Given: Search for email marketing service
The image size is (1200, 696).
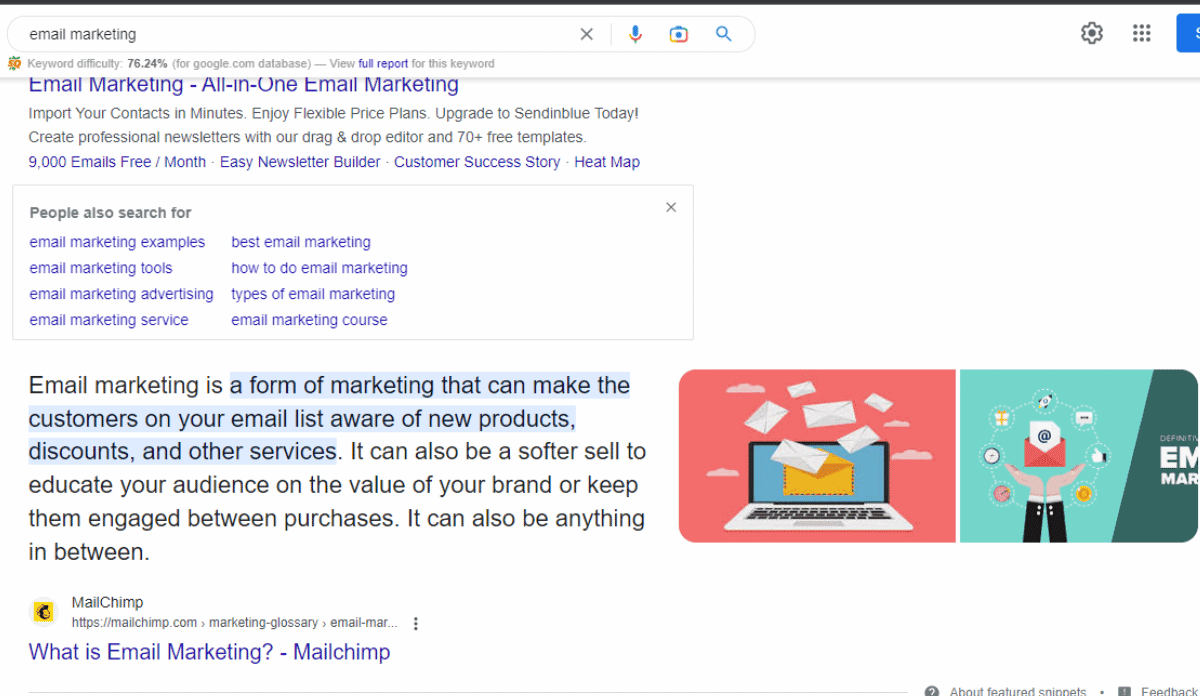Looking at the screenshot, I should 109,320.
